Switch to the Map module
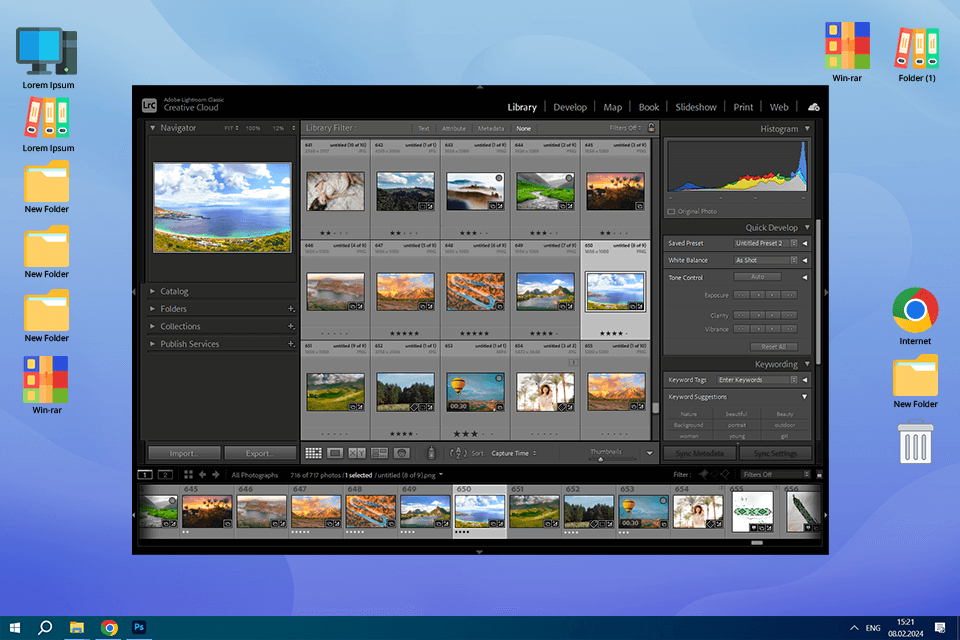 [x=612, y=107]
